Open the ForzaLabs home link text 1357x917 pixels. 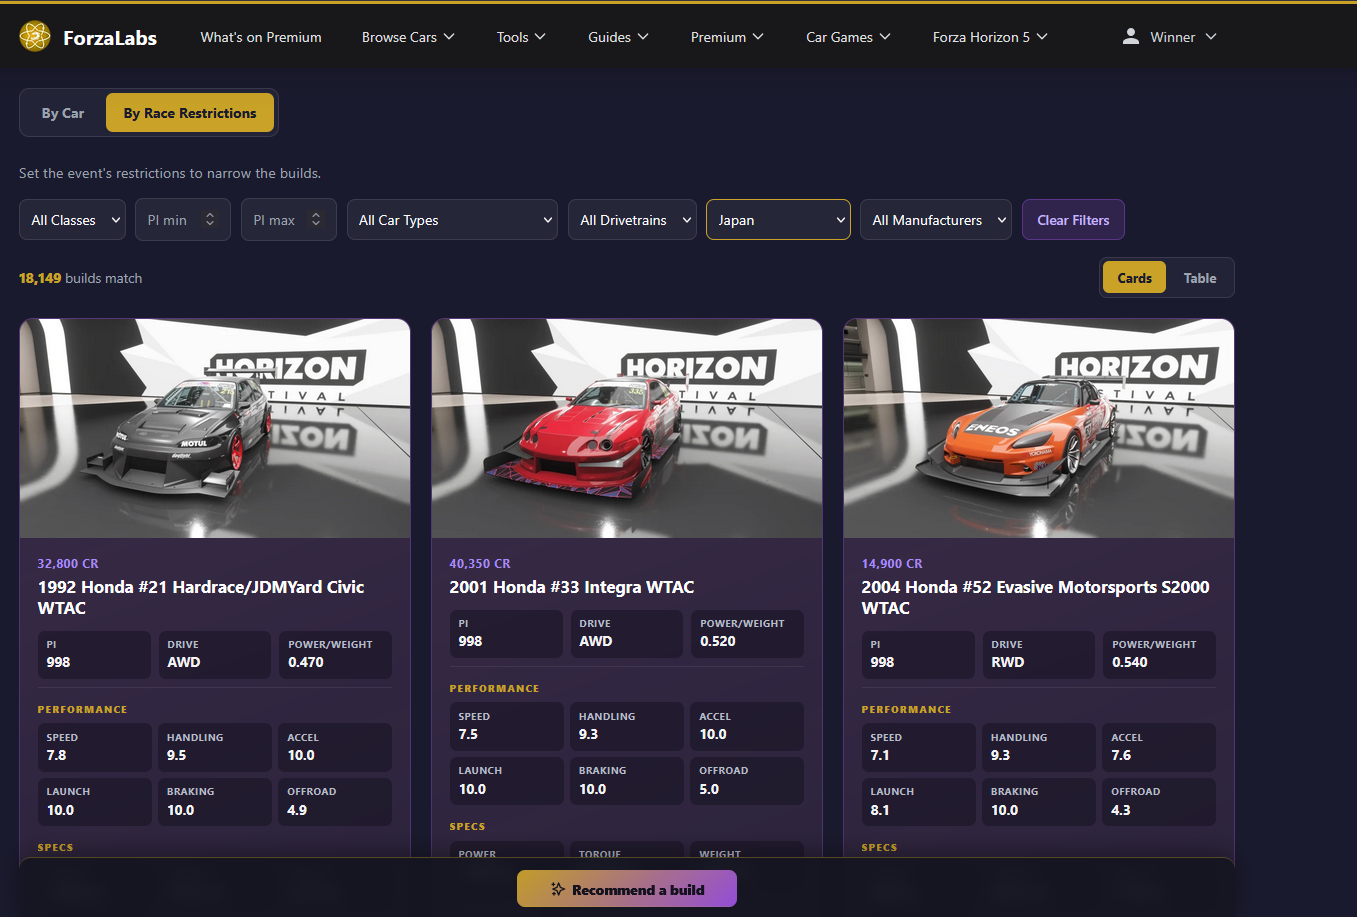[x=110, y=38]
